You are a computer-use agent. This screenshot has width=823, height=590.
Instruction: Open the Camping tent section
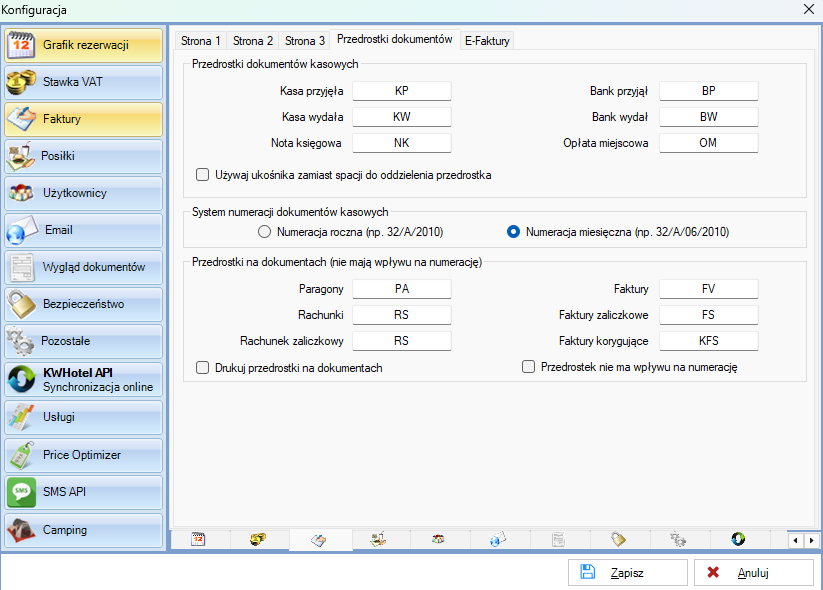click(x=83, y=530)
